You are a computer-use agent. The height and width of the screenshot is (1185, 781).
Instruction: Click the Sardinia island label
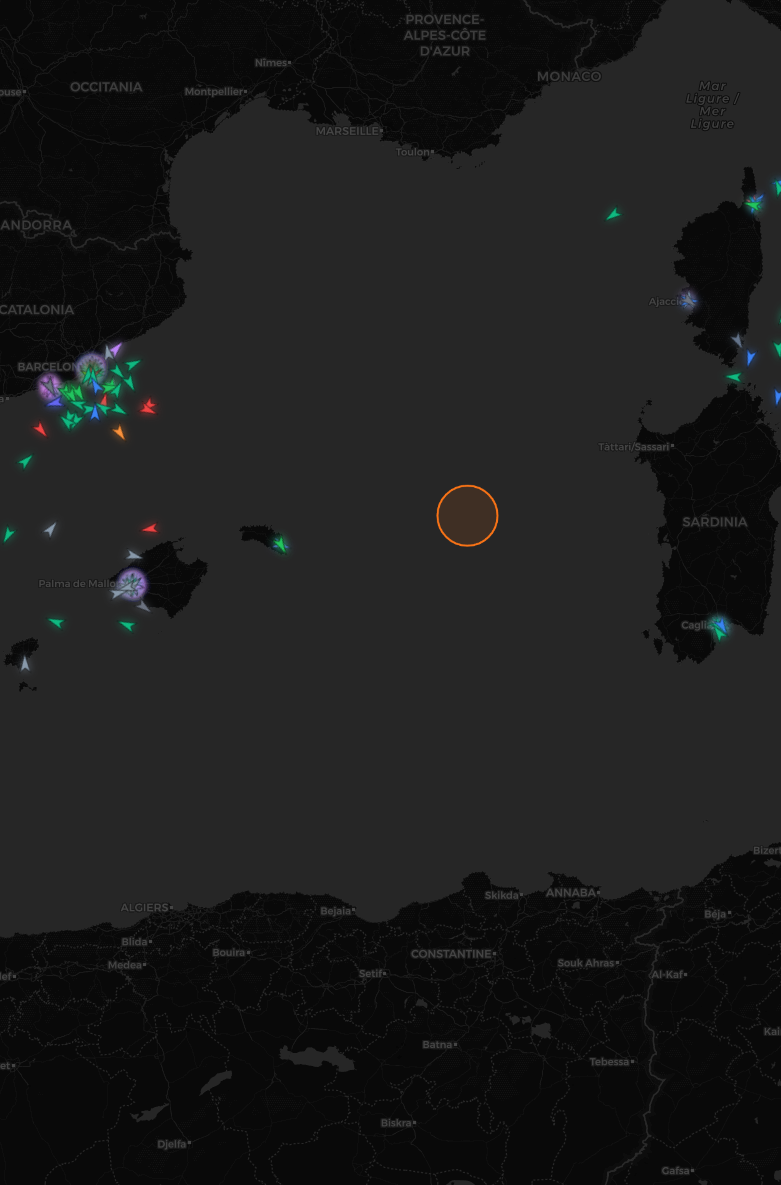tap(714, 522)
